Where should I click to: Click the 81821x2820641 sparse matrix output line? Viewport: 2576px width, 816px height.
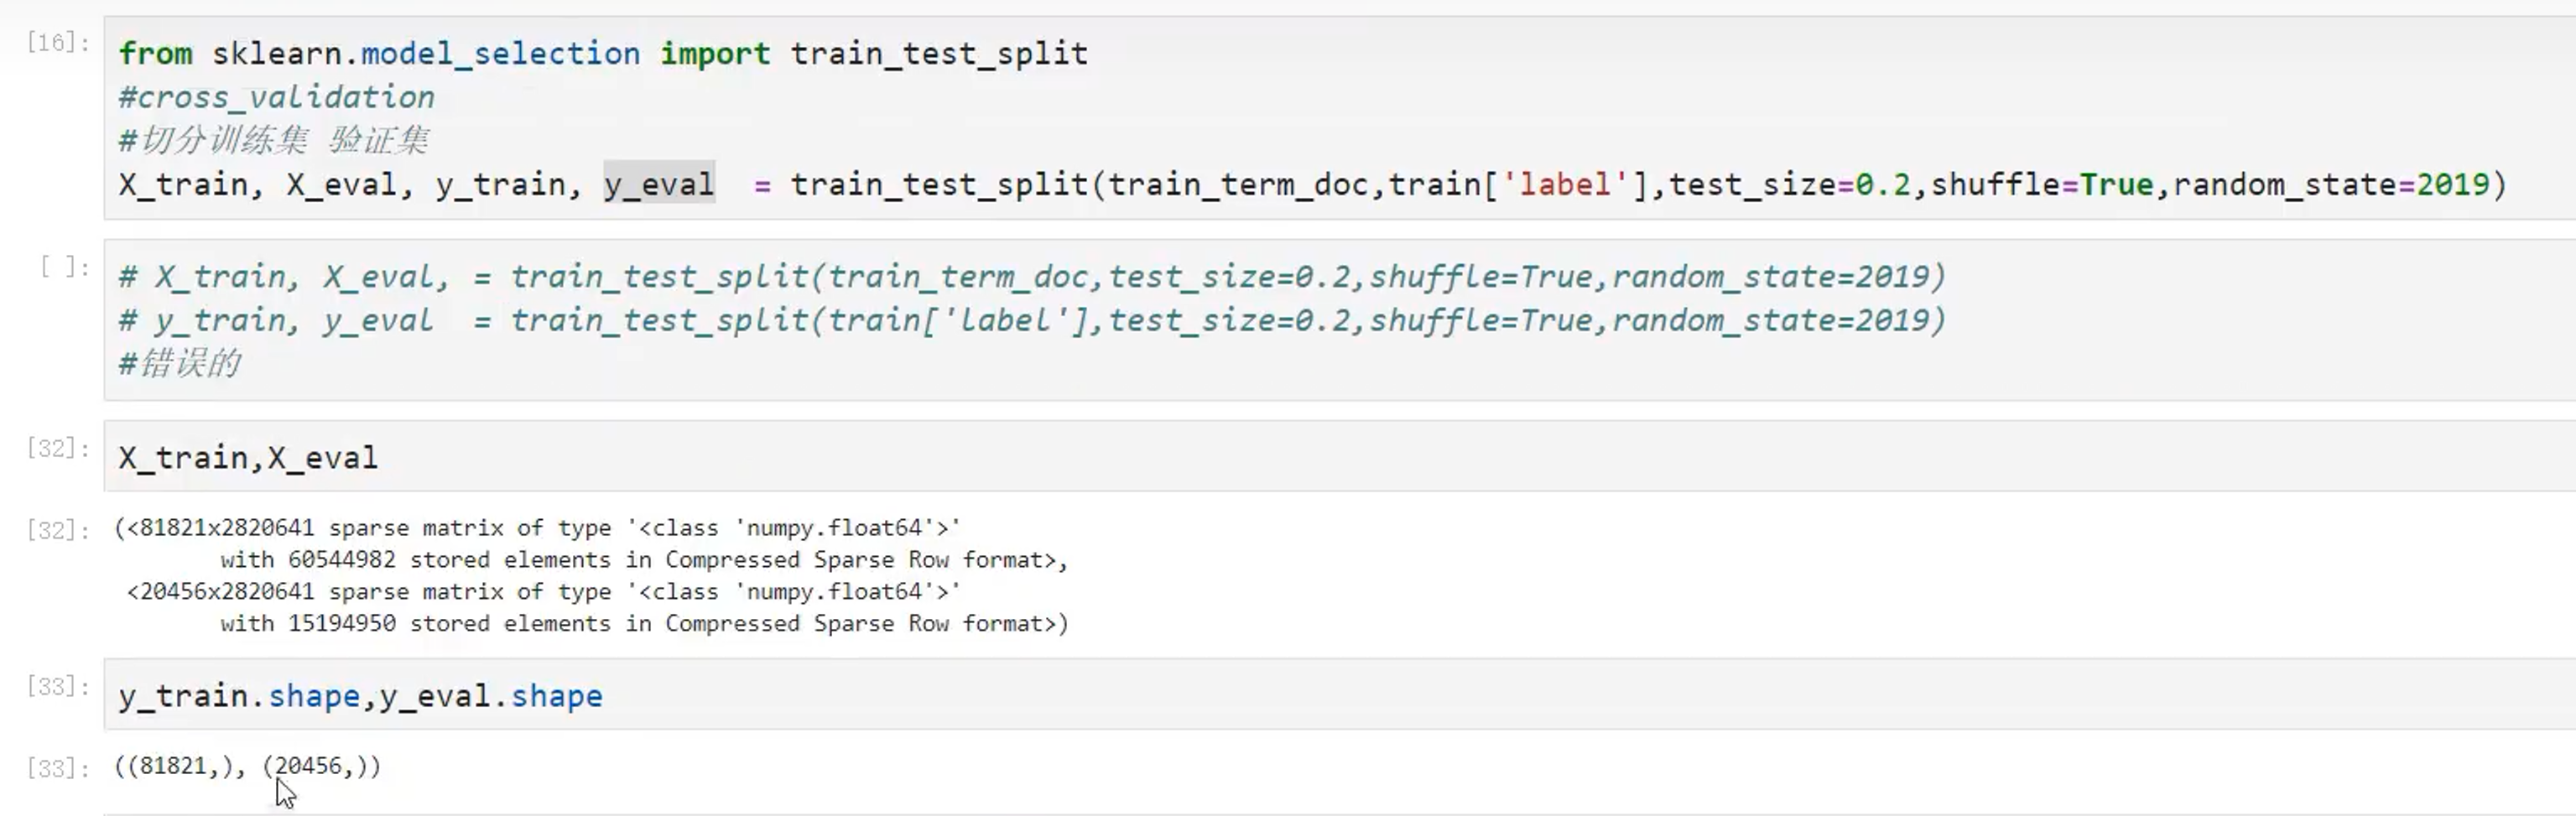coord(540,527)
